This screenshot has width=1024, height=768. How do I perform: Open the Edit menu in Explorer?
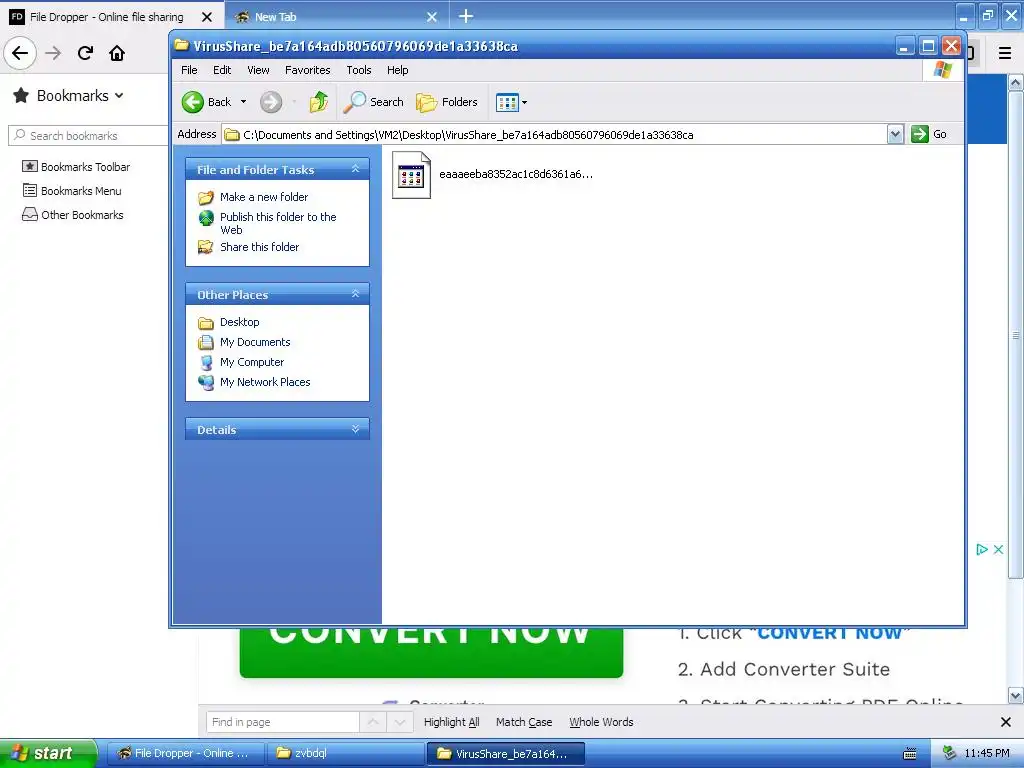tap(222, 70)
